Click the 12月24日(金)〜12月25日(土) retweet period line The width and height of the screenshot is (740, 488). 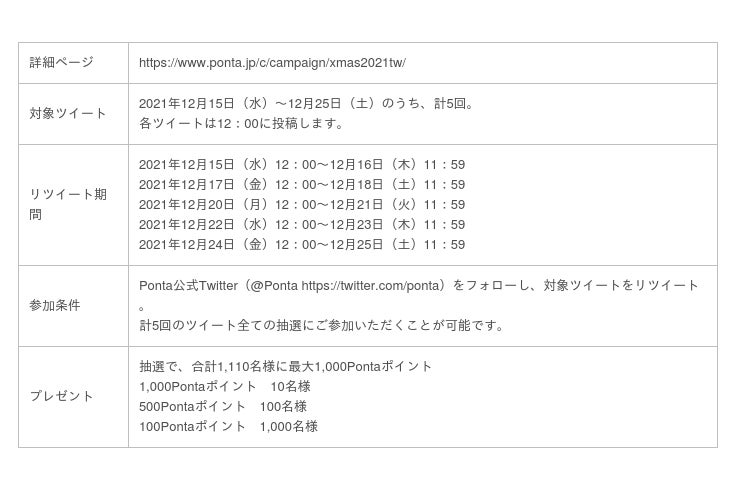point(302,245)
